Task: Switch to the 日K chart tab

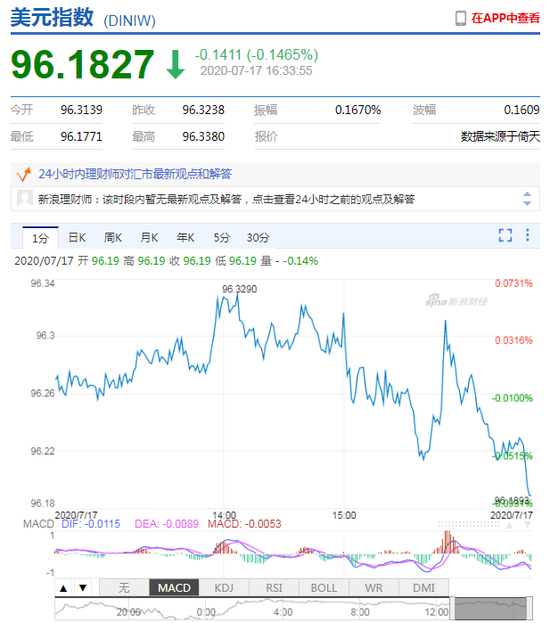Action: pyautogui.click(x=77, y=238)
